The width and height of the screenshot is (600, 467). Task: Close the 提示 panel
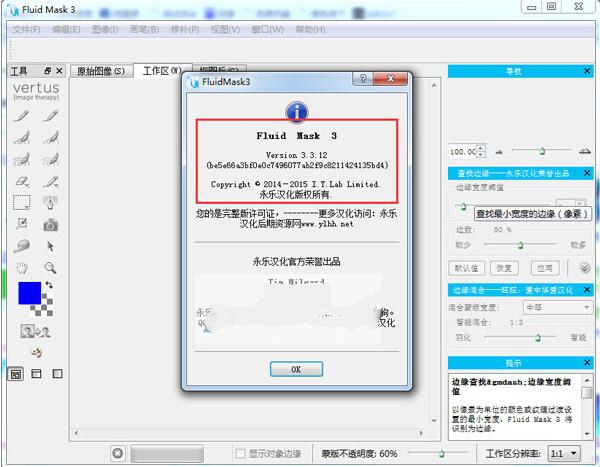587,362
